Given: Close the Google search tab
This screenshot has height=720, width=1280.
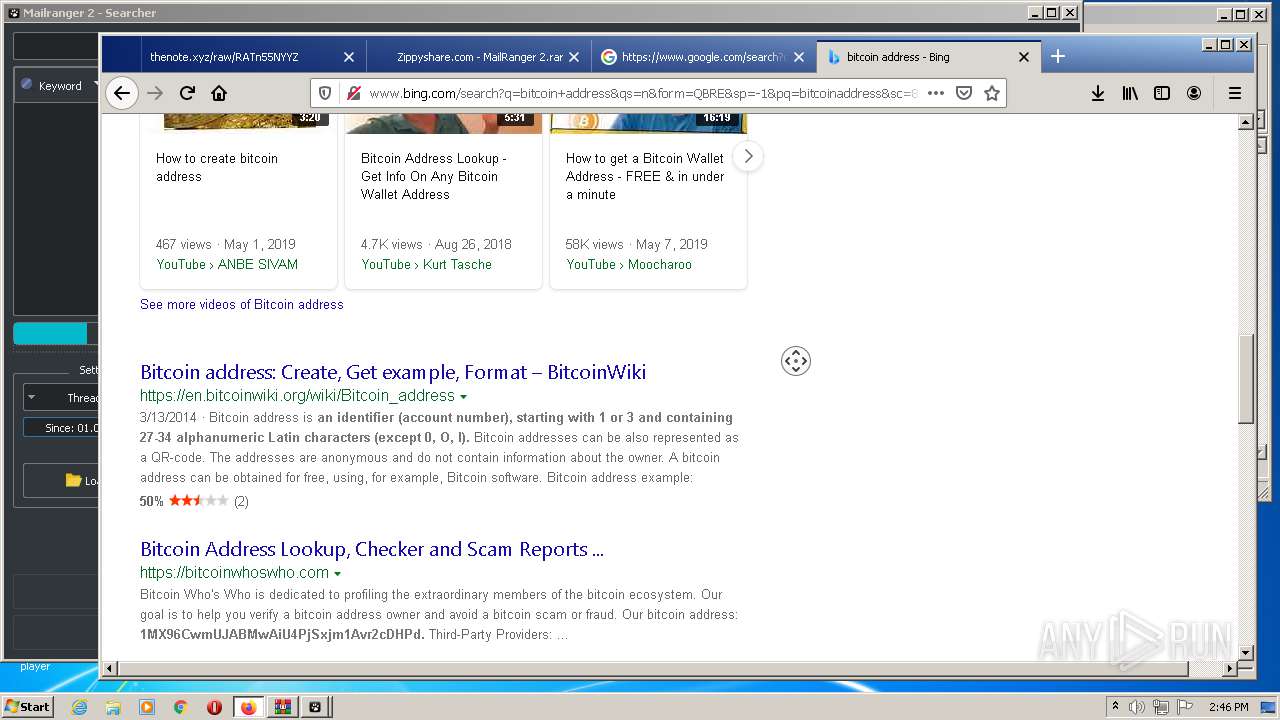Looking at the screenshot, I should pyautogui.click(x=799, y=57).
